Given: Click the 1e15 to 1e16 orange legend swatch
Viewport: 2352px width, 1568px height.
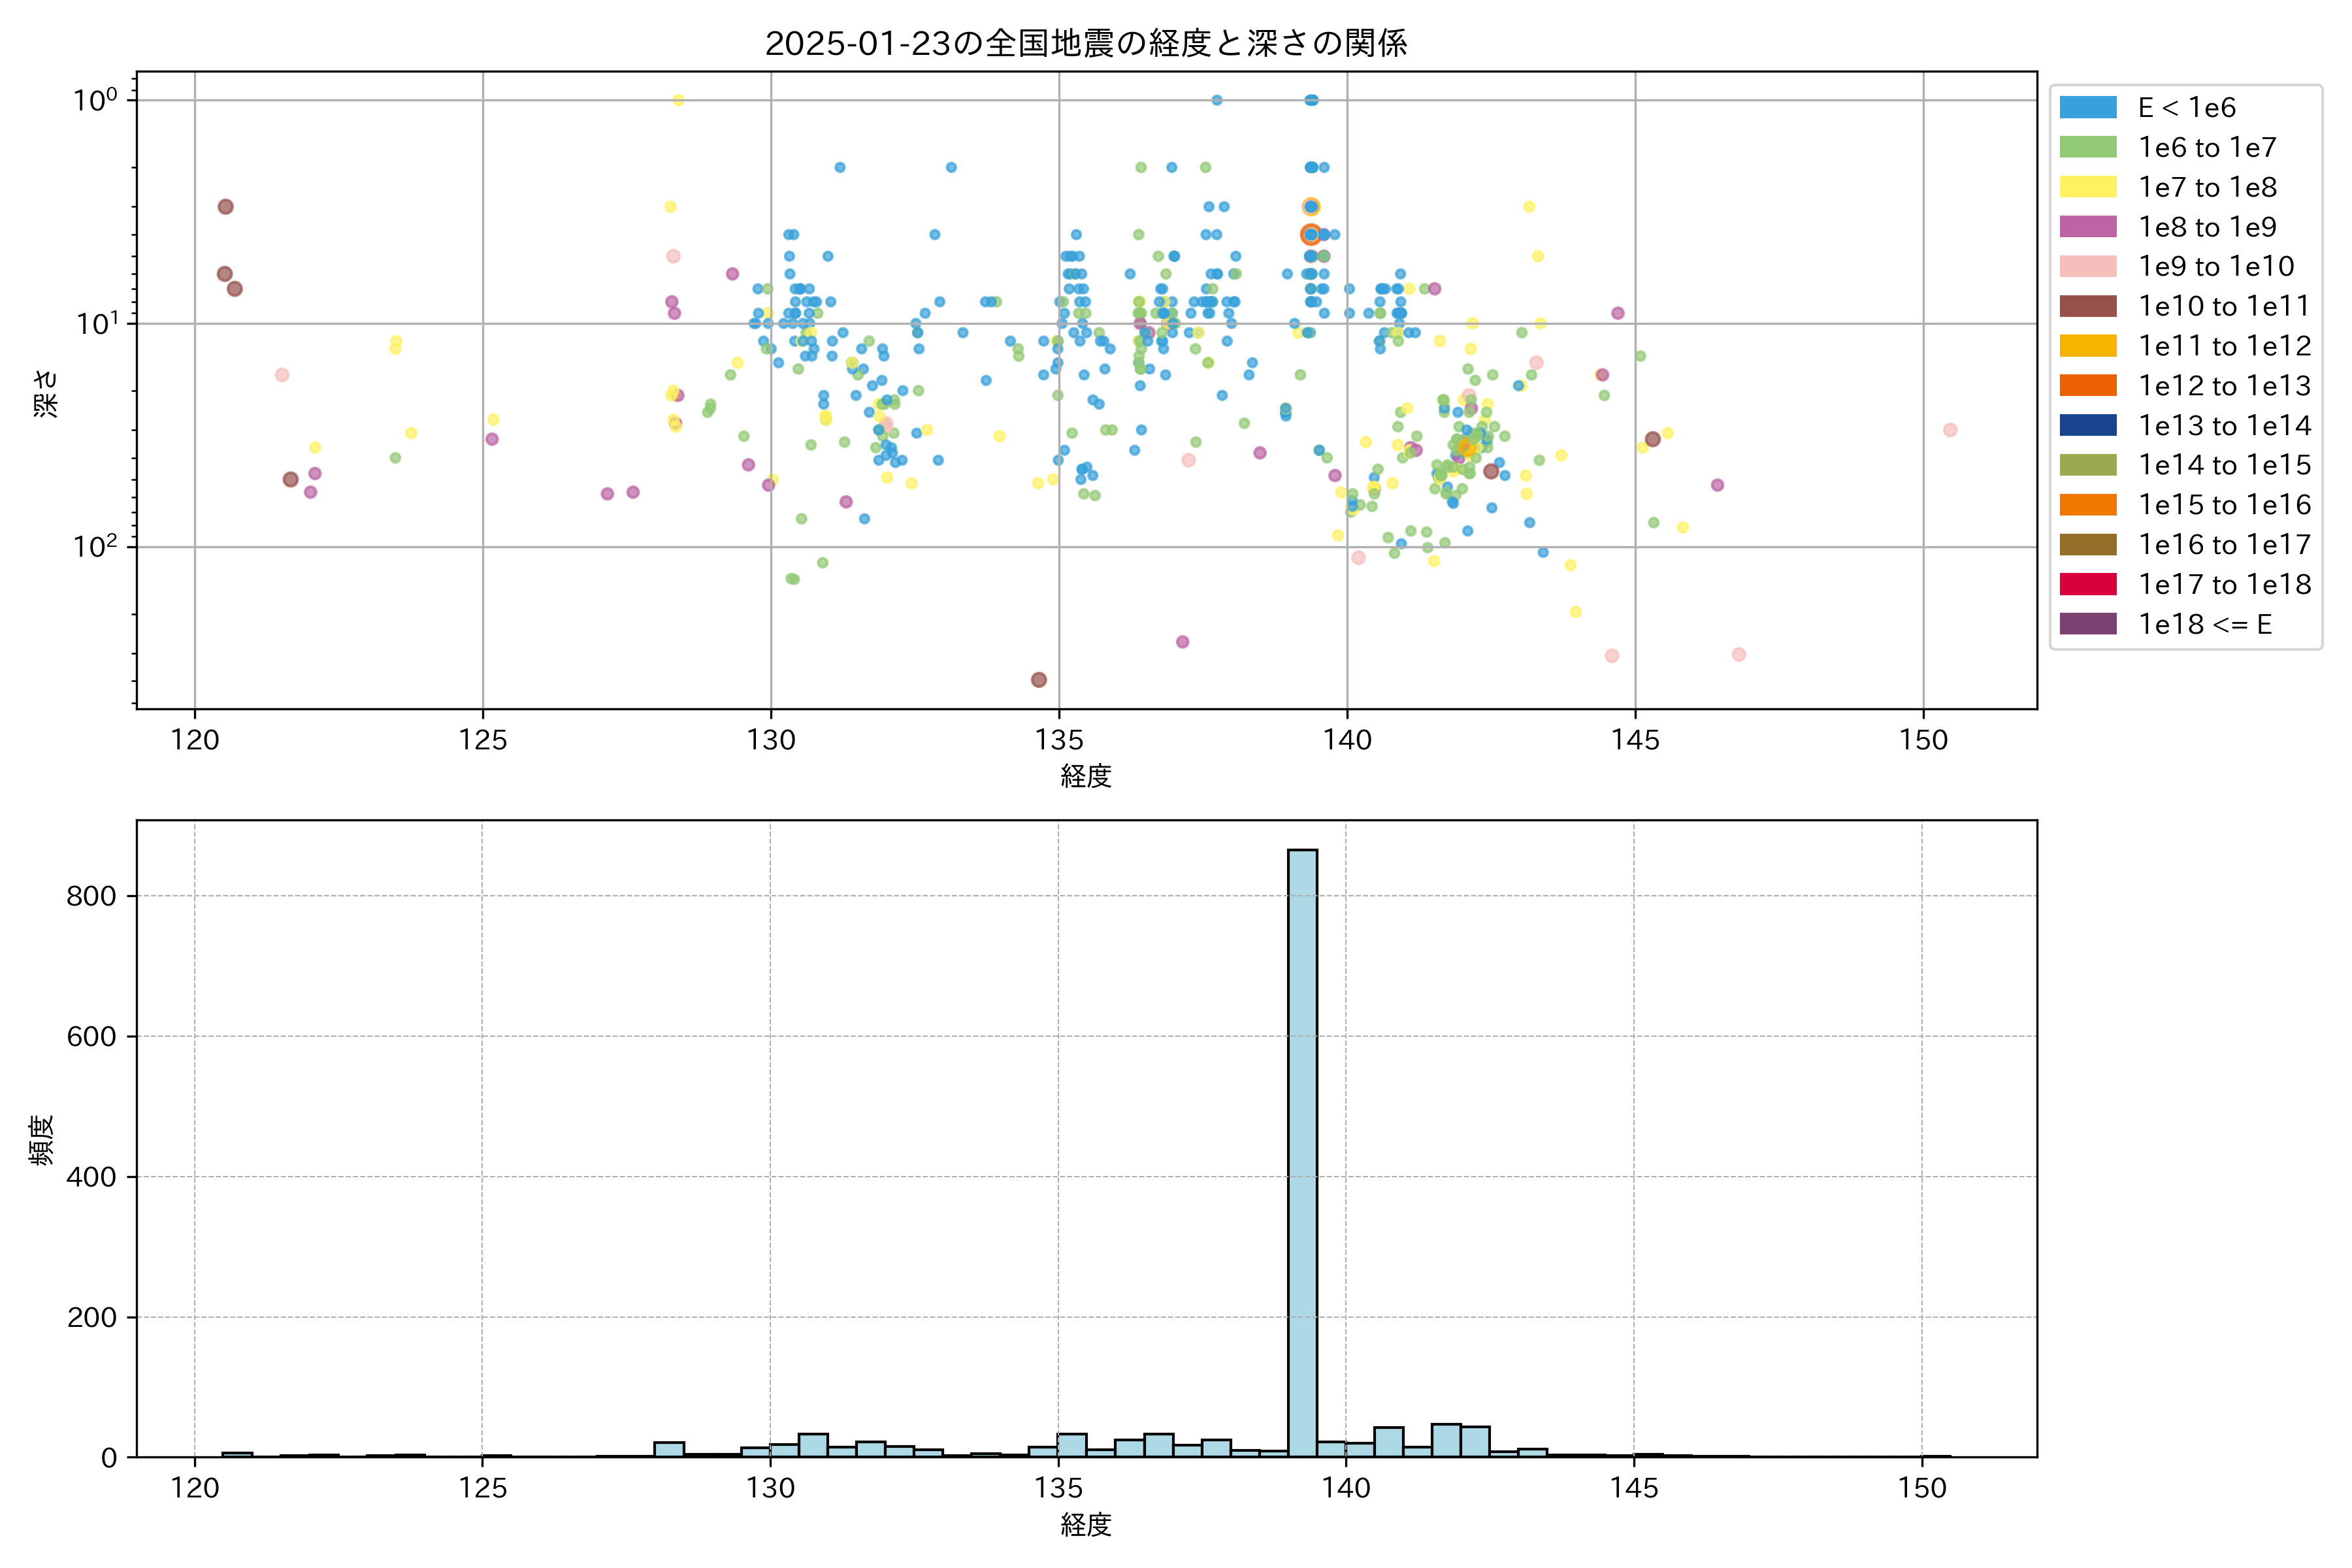Looking at the screenshot, I should coord(2087,505).
